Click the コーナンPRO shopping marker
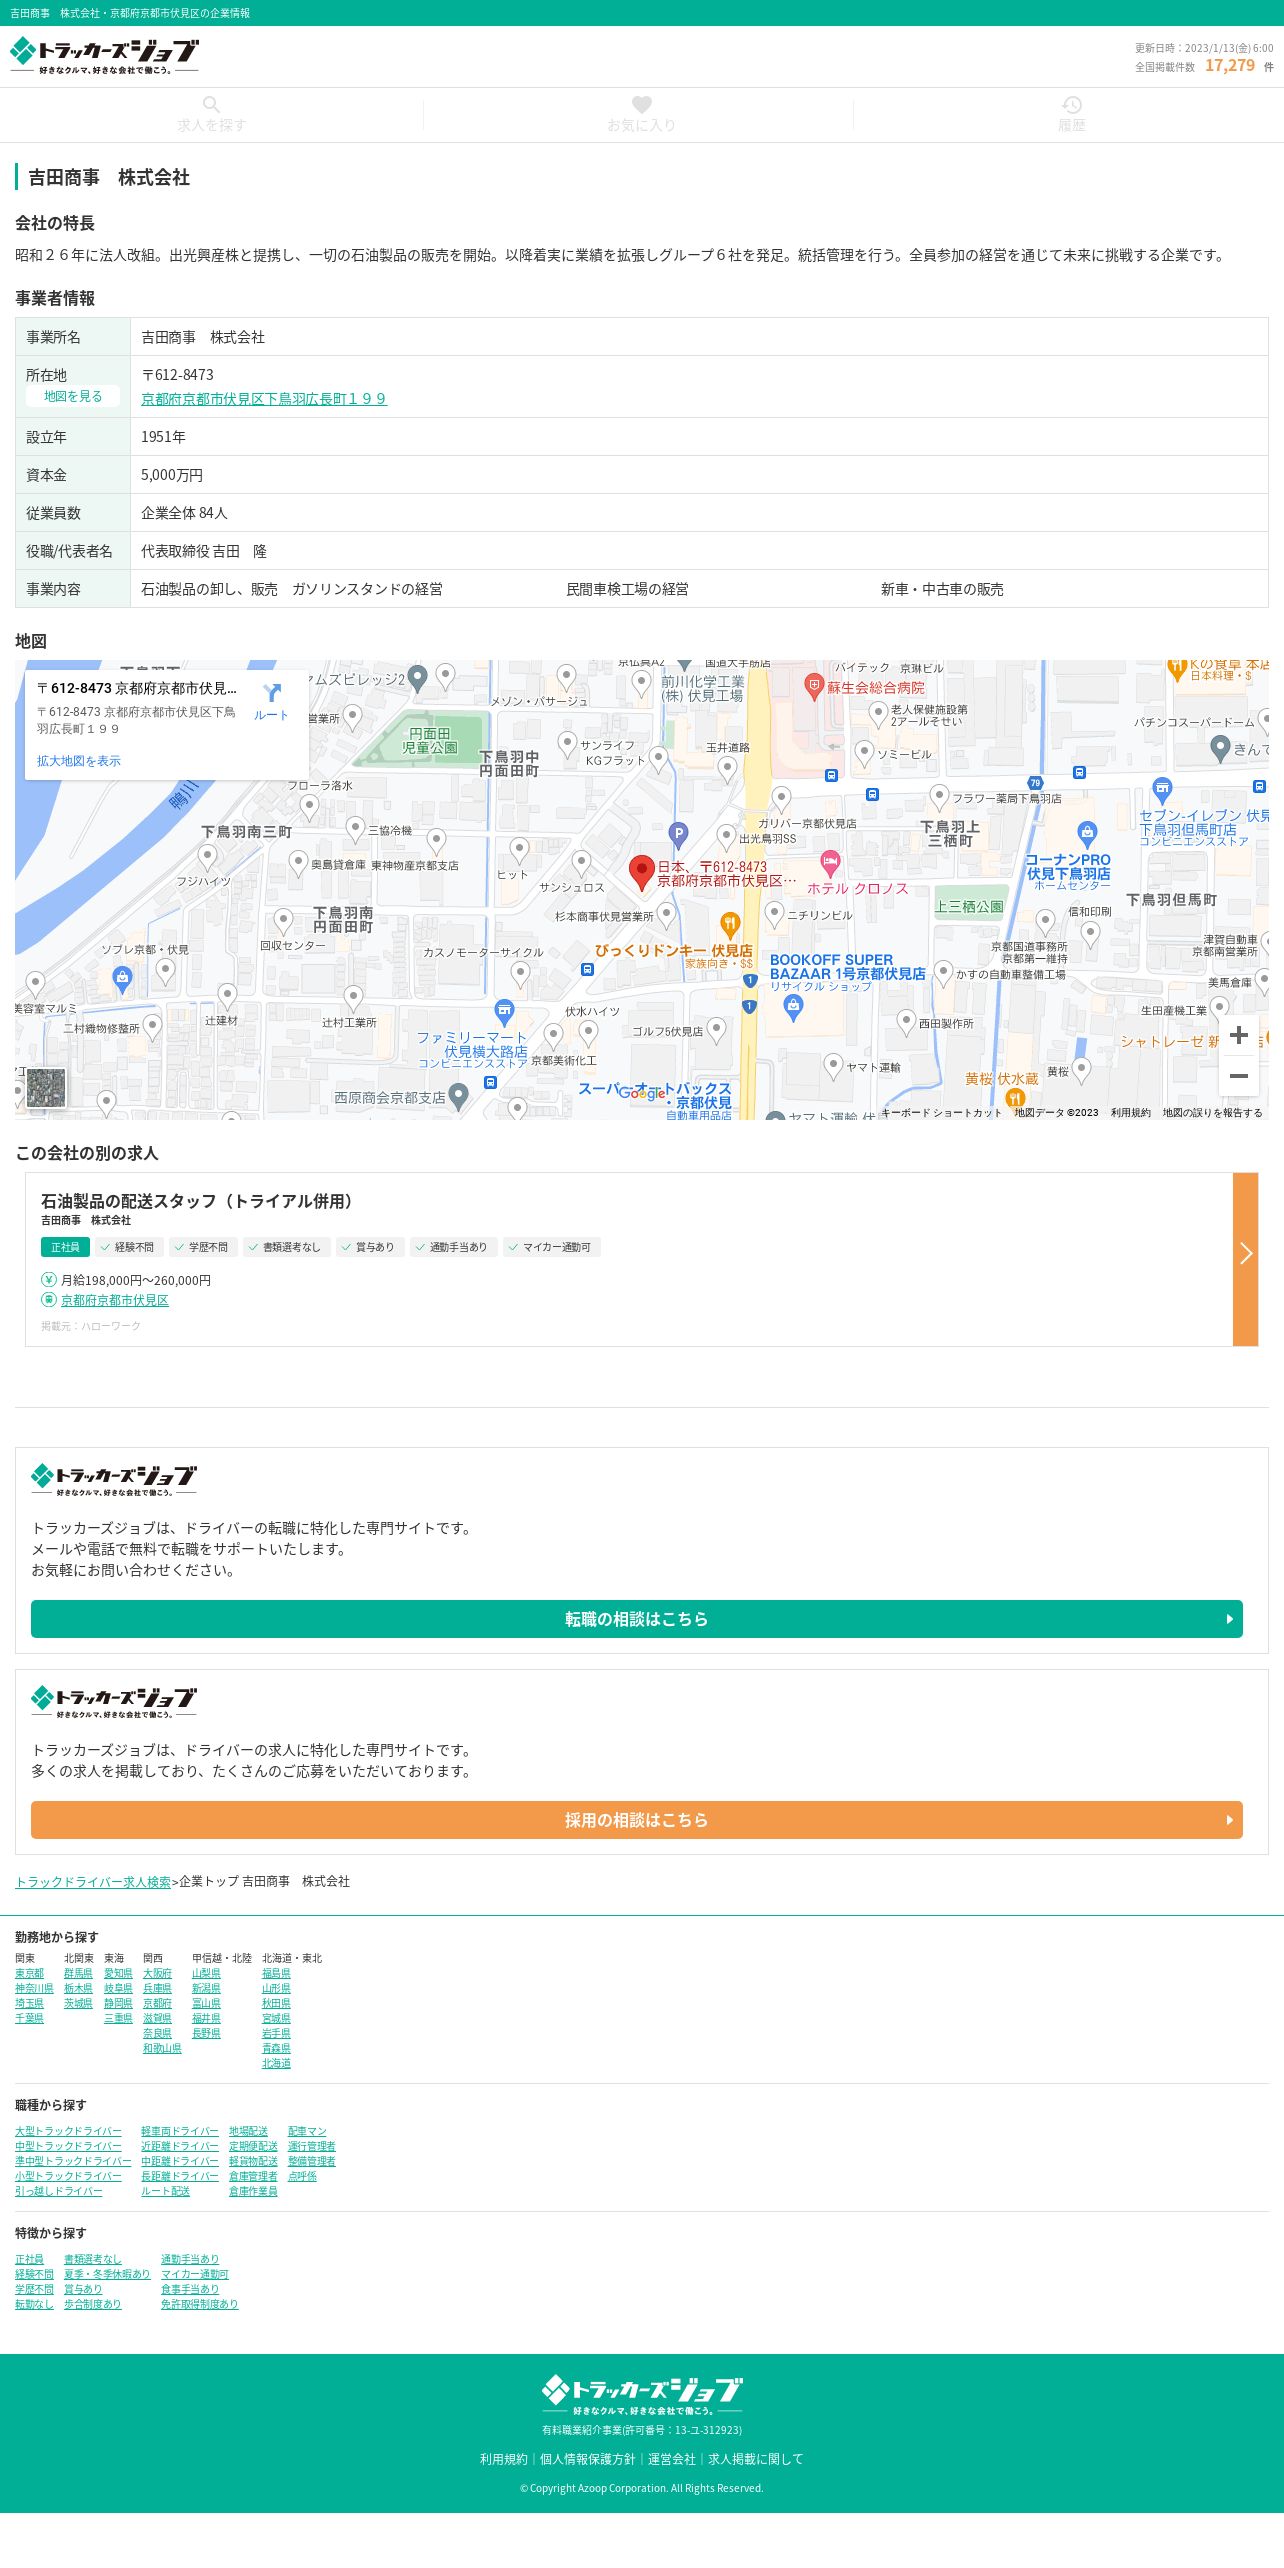 pos(1087,833)
